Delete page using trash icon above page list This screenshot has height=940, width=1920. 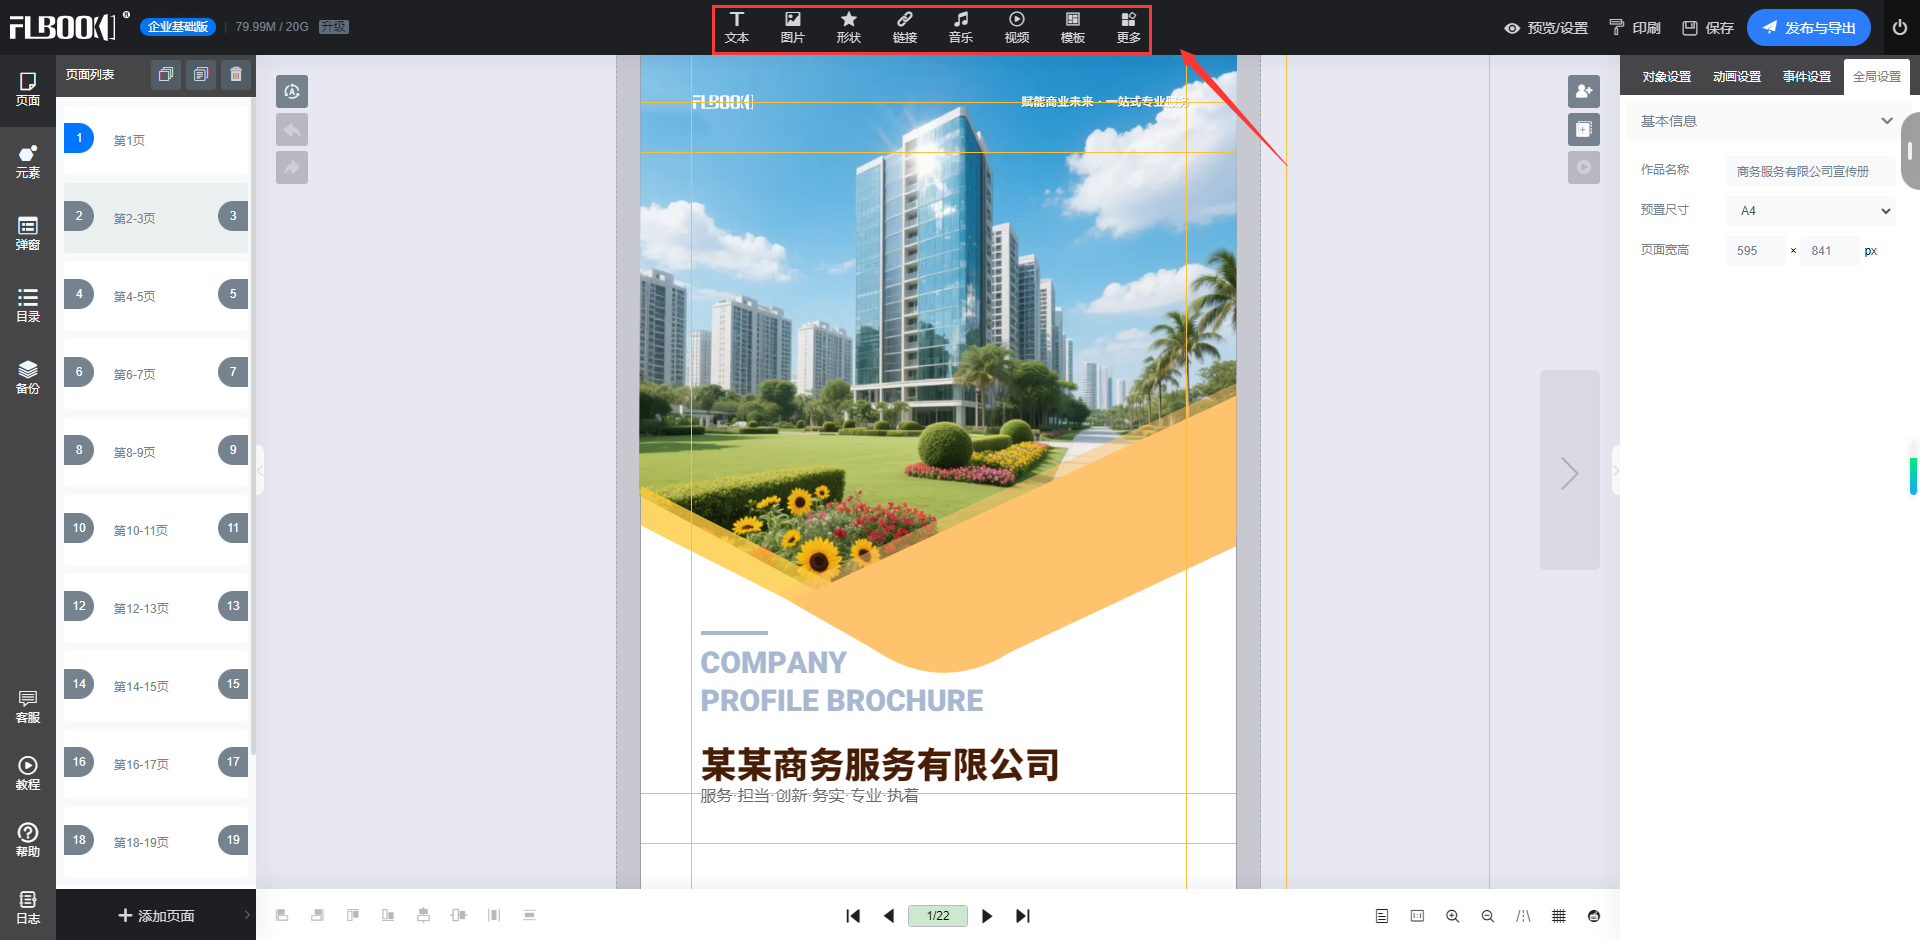[236, 74]
